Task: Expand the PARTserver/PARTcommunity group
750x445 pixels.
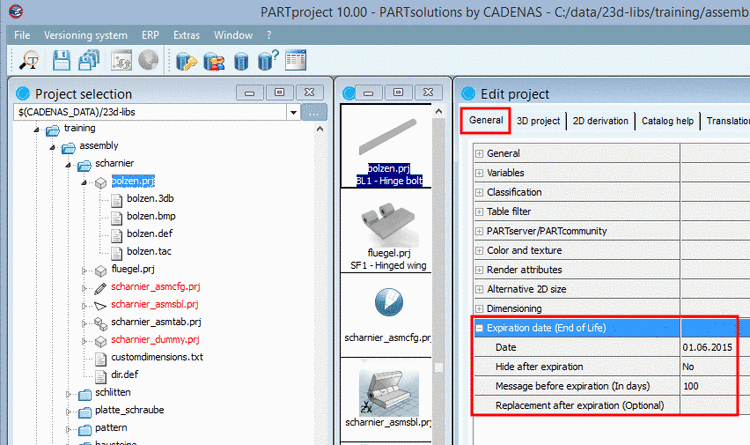Action: click(x=479, y=231)
